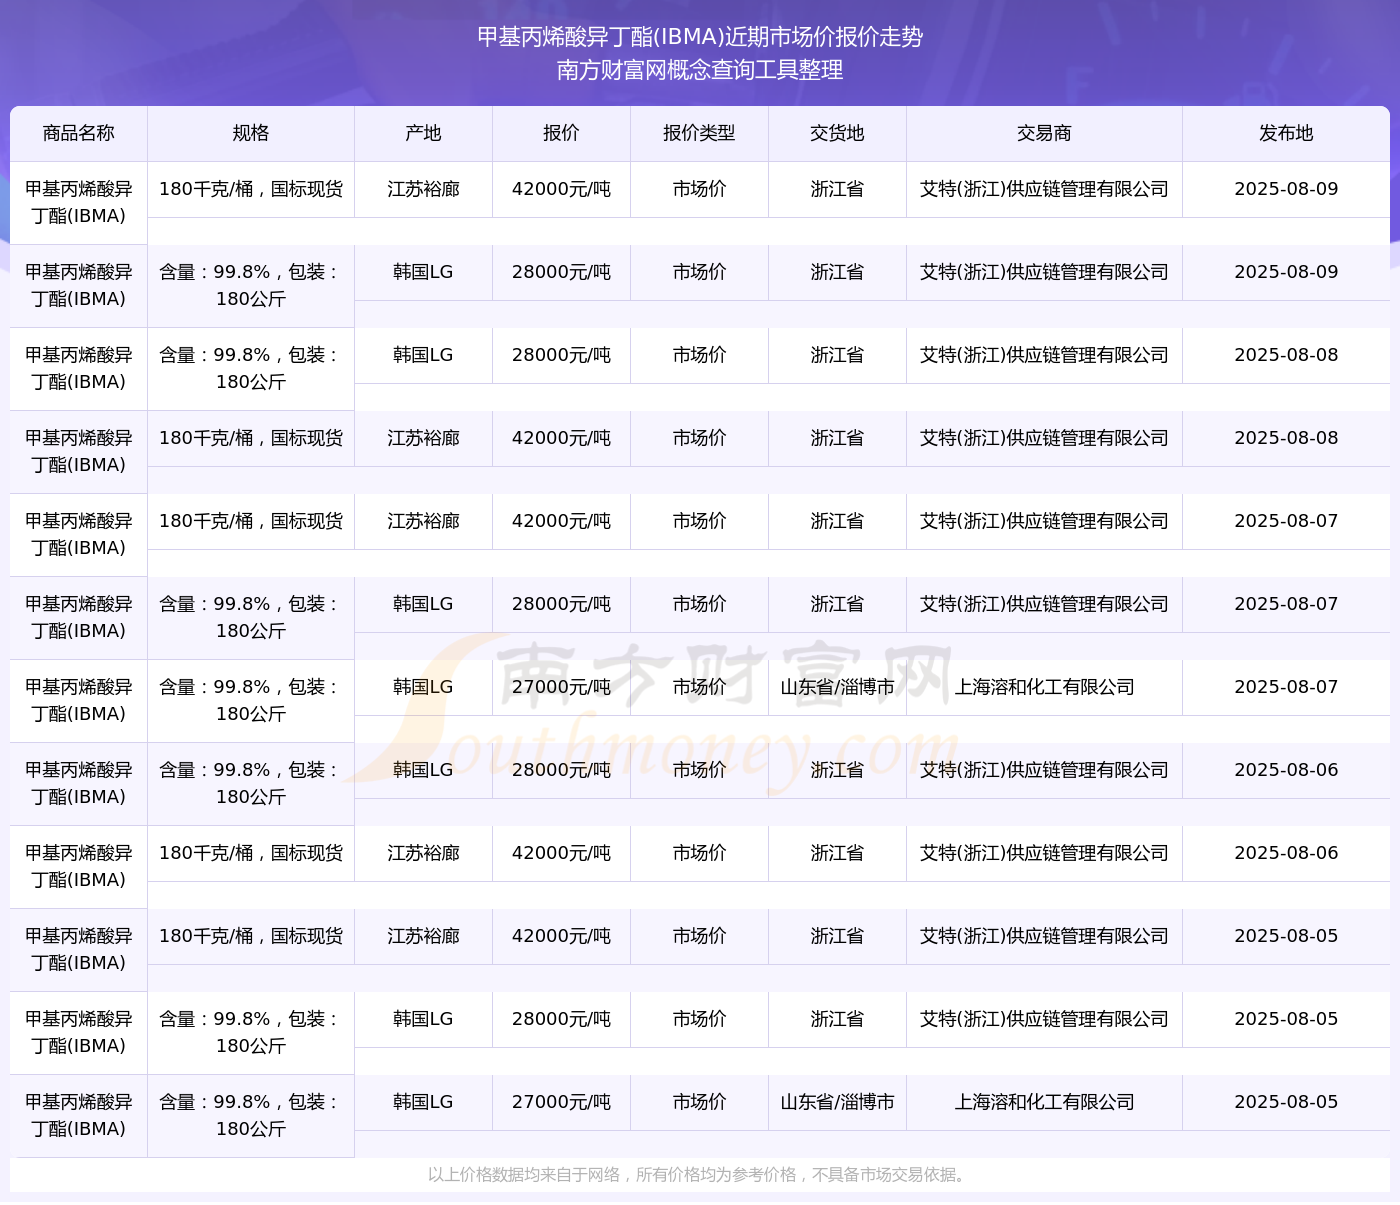Viewport: 1400px width, 1205px height.
Task: Click 42000元/吨 in the 2025-08-06 row
Action: click(561, 853)
